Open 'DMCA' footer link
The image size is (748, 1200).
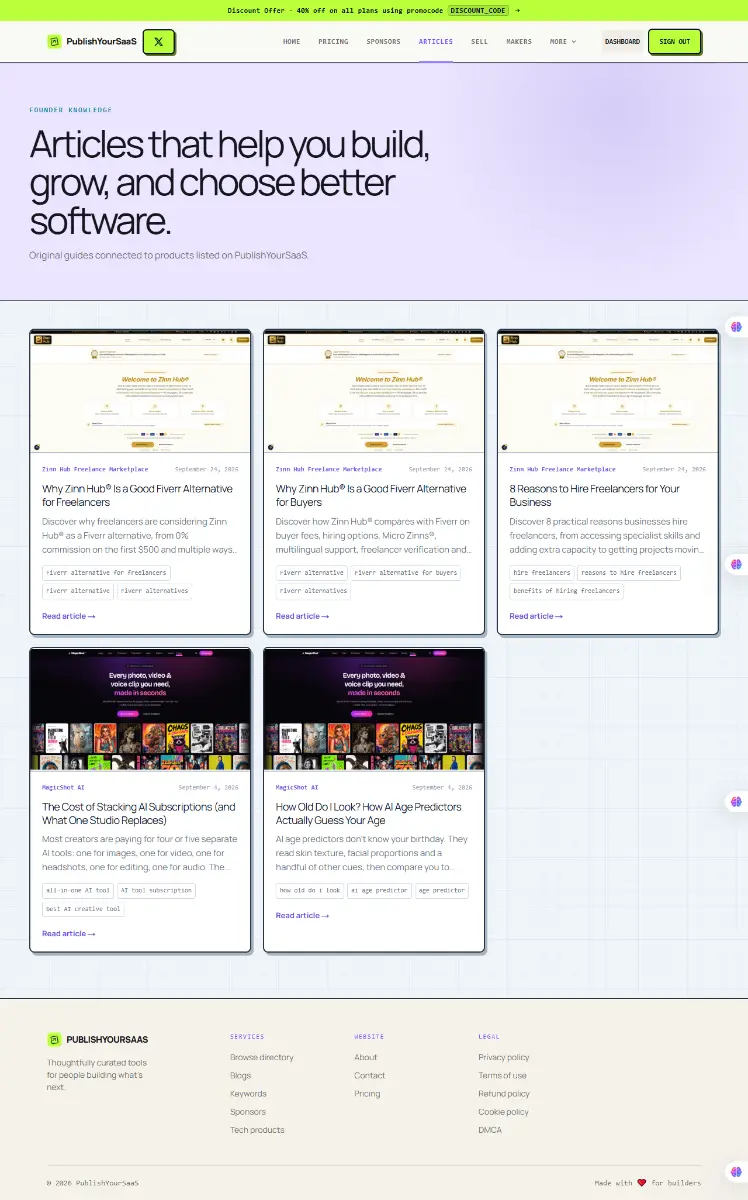[x=490, y=1130]
